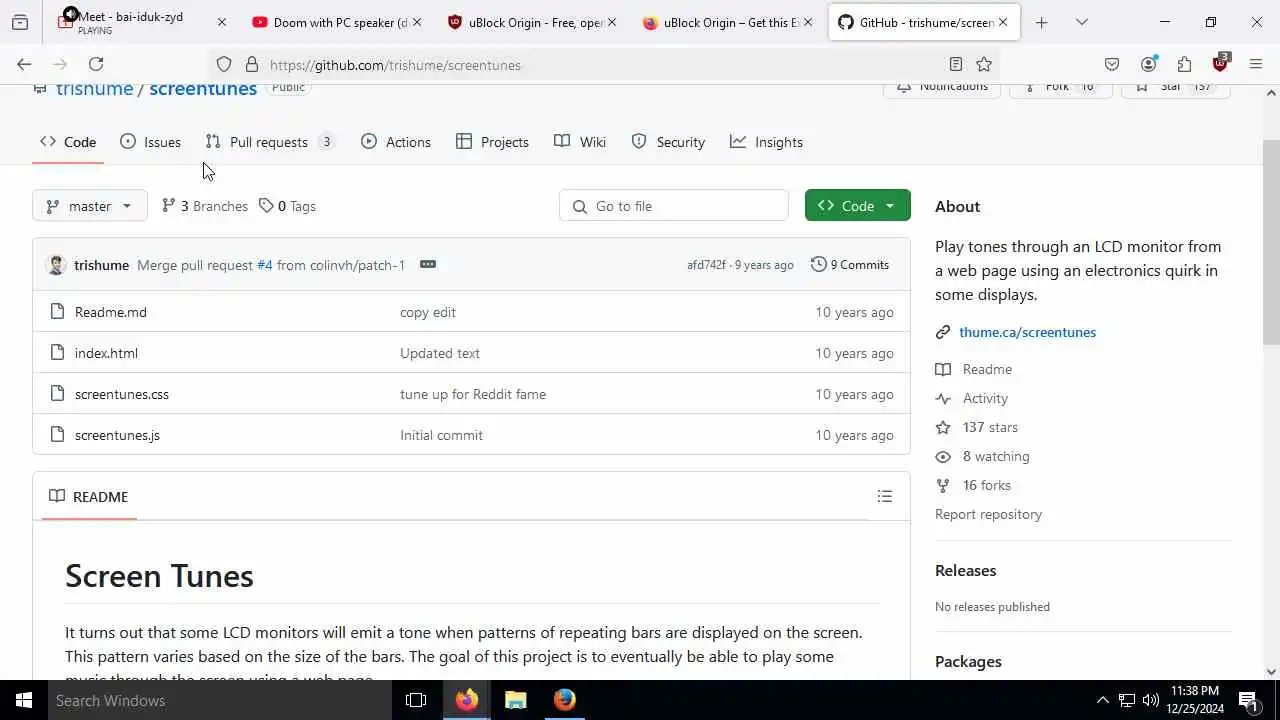Viewport: 1280px width, 720px height.
Task: Open the 0 Tags link
Action: tap(287, 206)
